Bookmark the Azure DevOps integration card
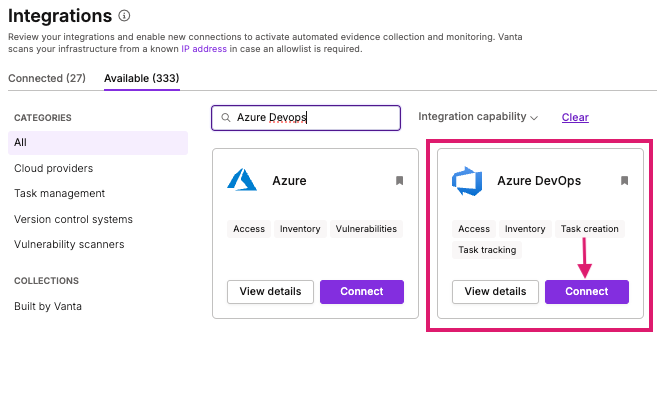 [624, 181]
